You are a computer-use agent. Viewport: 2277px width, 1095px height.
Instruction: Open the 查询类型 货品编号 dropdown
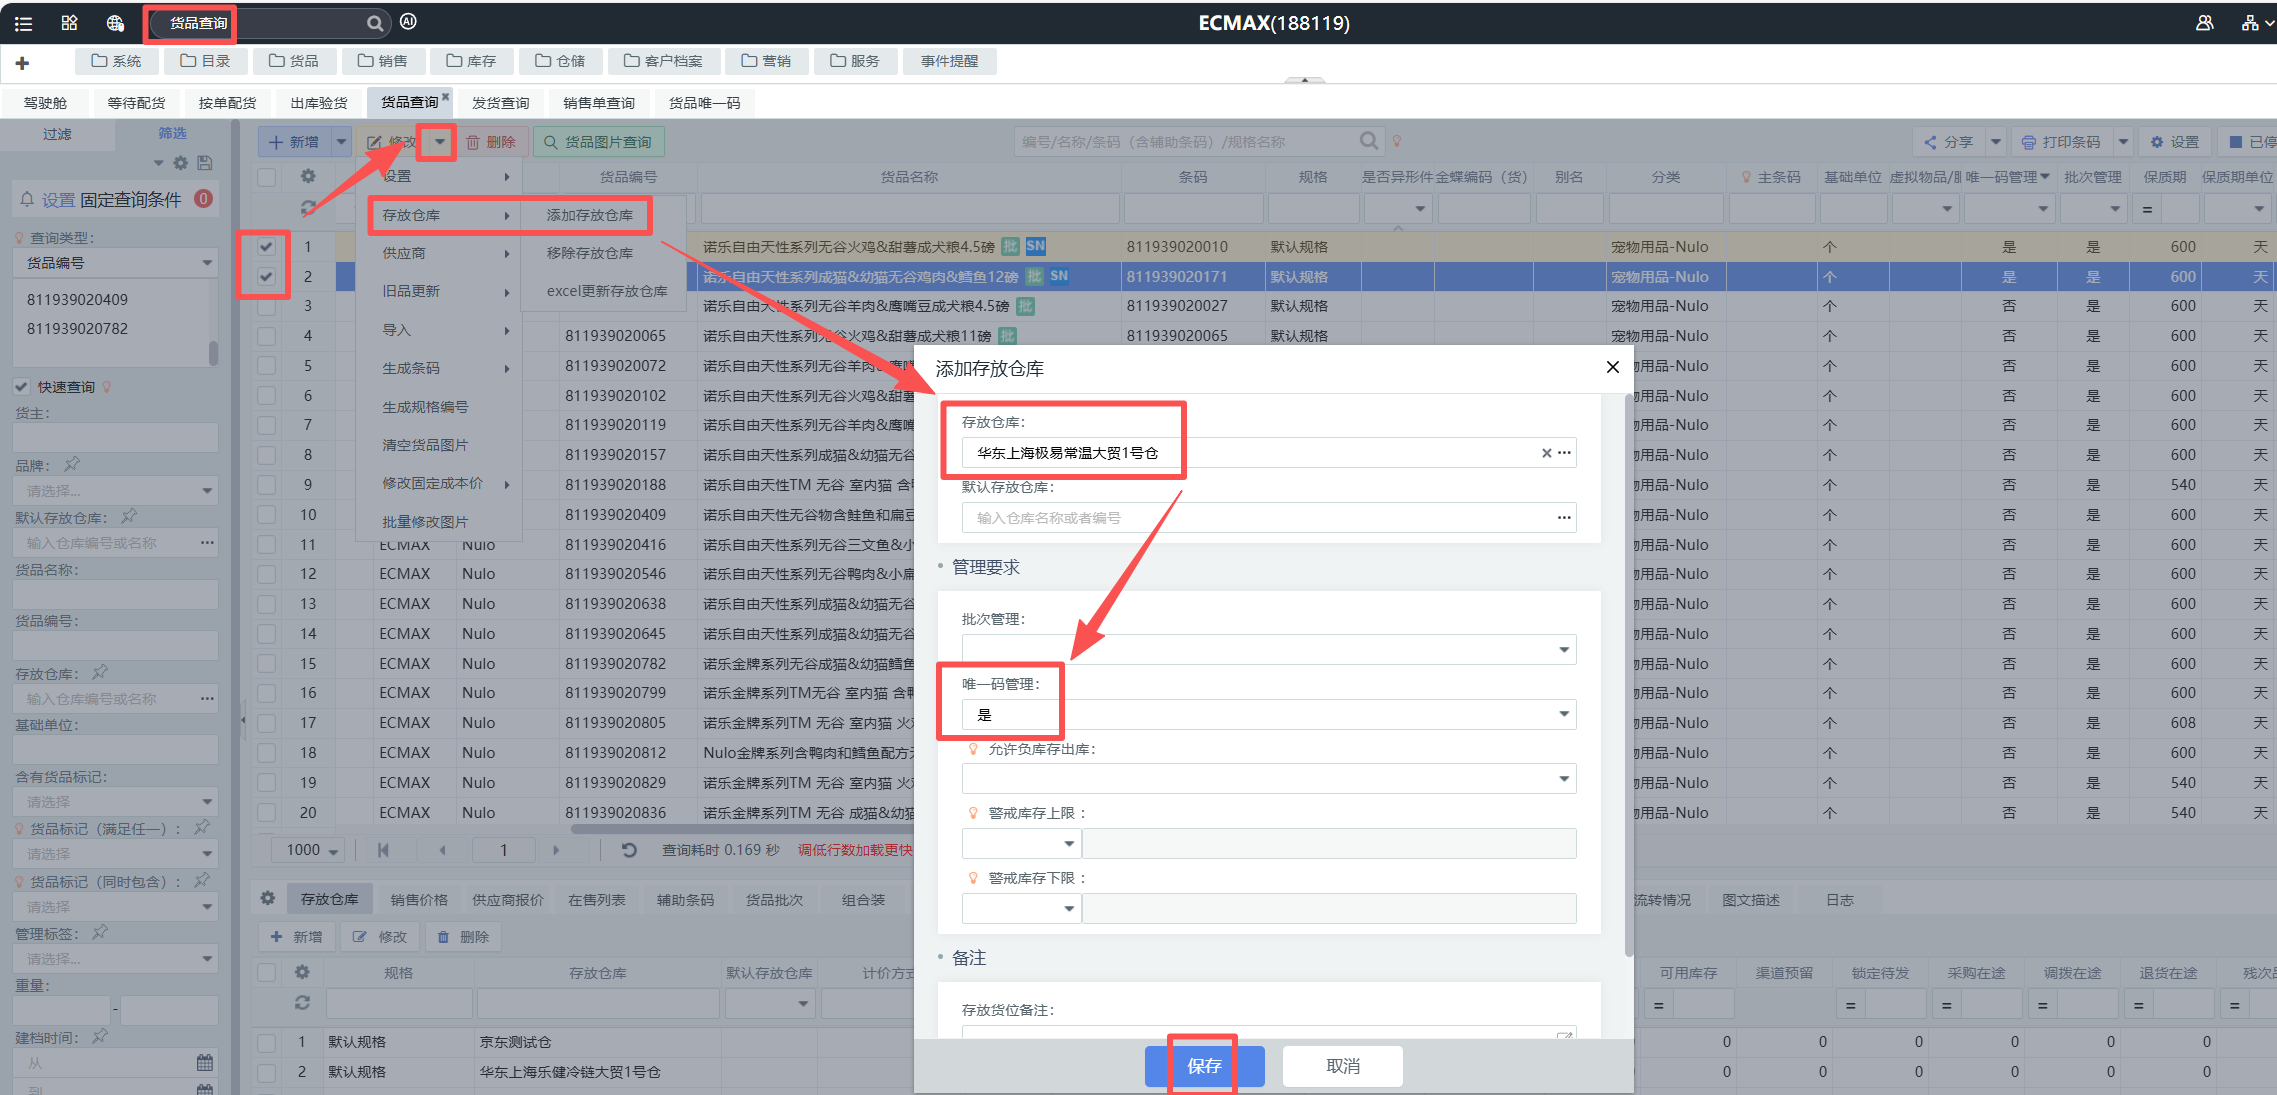(x=117, y=263)
